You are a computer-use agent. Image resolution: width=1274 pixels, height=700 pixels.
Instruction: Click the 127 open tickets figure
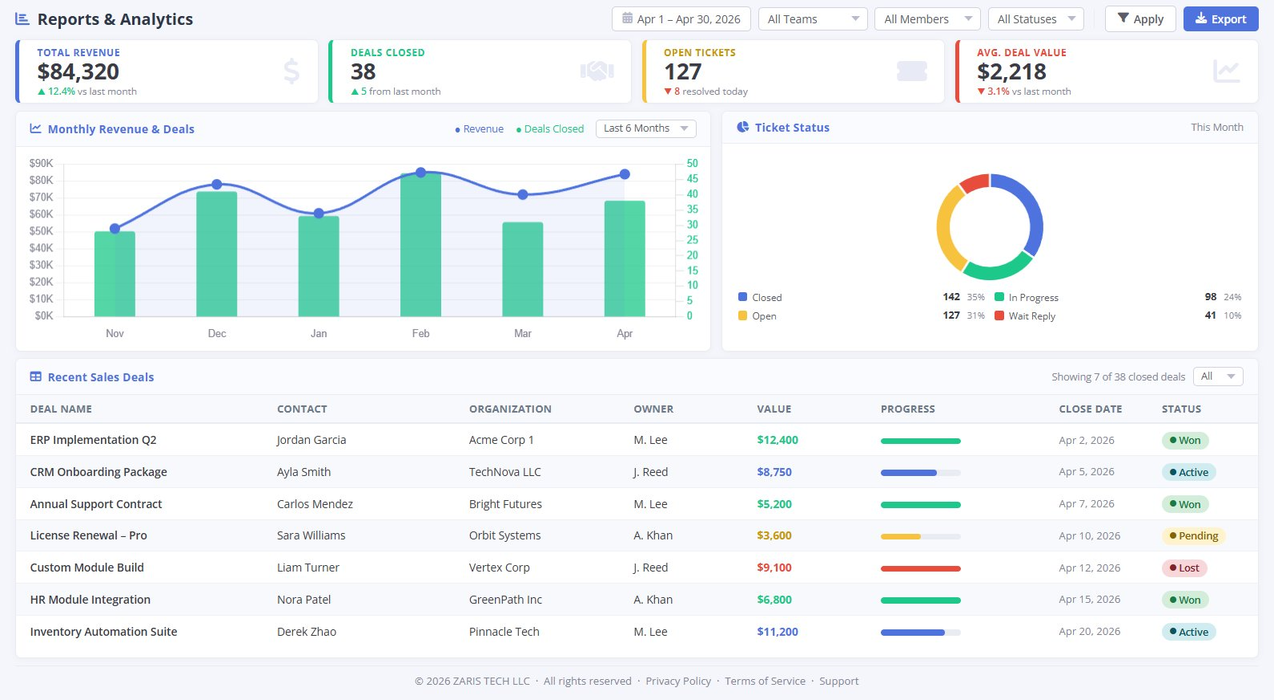(683, 71)
